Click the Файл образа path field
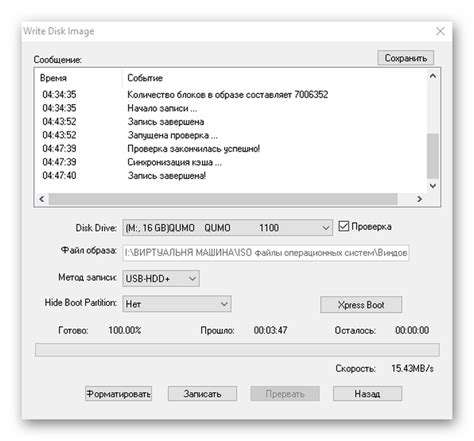This screenshot has width=474, height=441. [266, 253]
